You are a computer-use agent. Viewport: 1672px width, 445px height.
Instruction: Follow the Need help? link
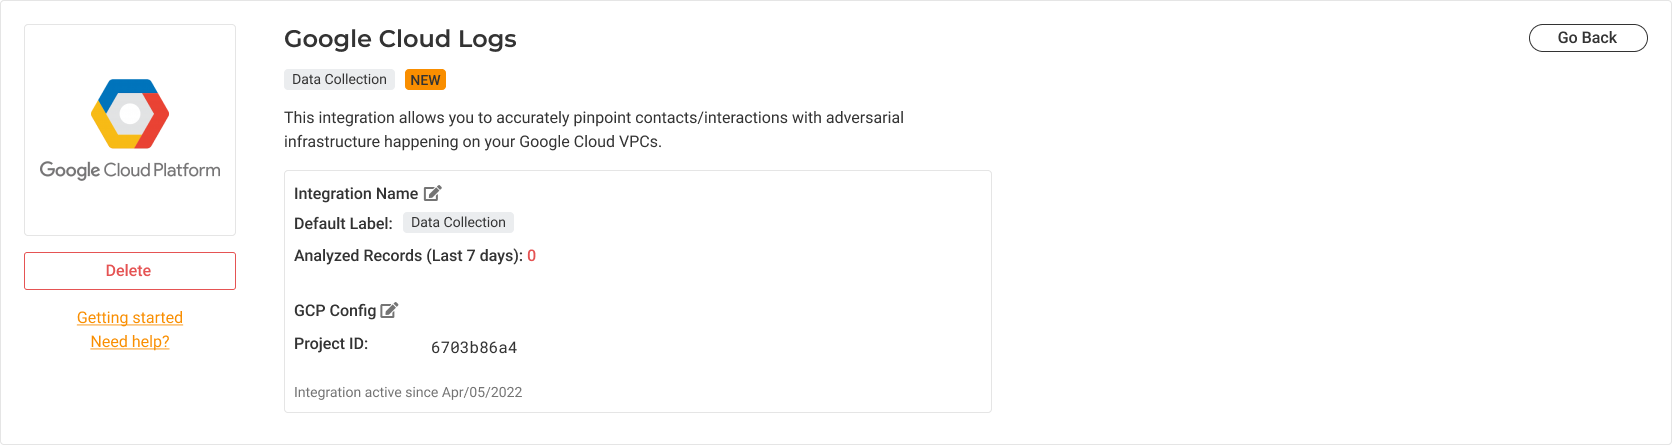[130, 342]
